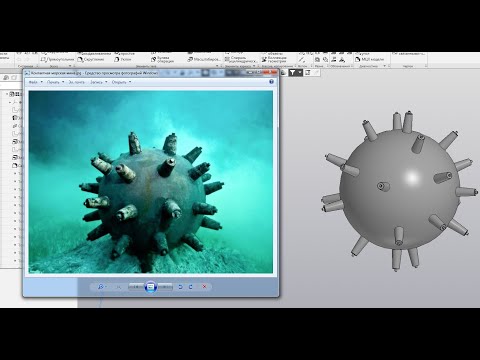The height and width of the screenshot is (360, 480).
Task: Click the blue help icon in photo viewer
Action: (271, 82)
